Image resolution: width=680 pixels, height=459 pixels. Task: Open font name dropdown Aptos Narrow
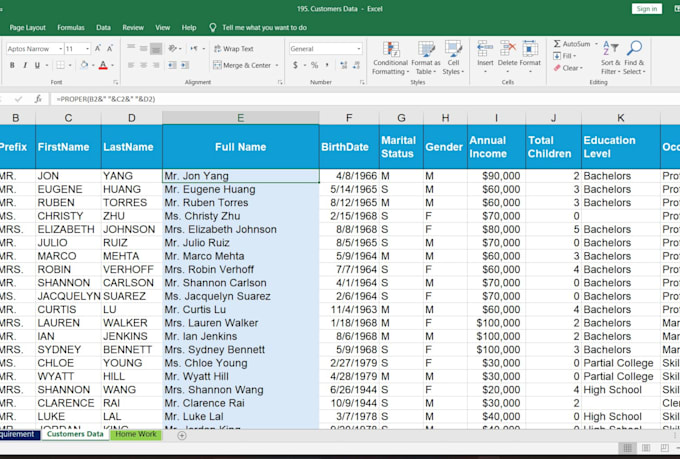click(60, 49)
